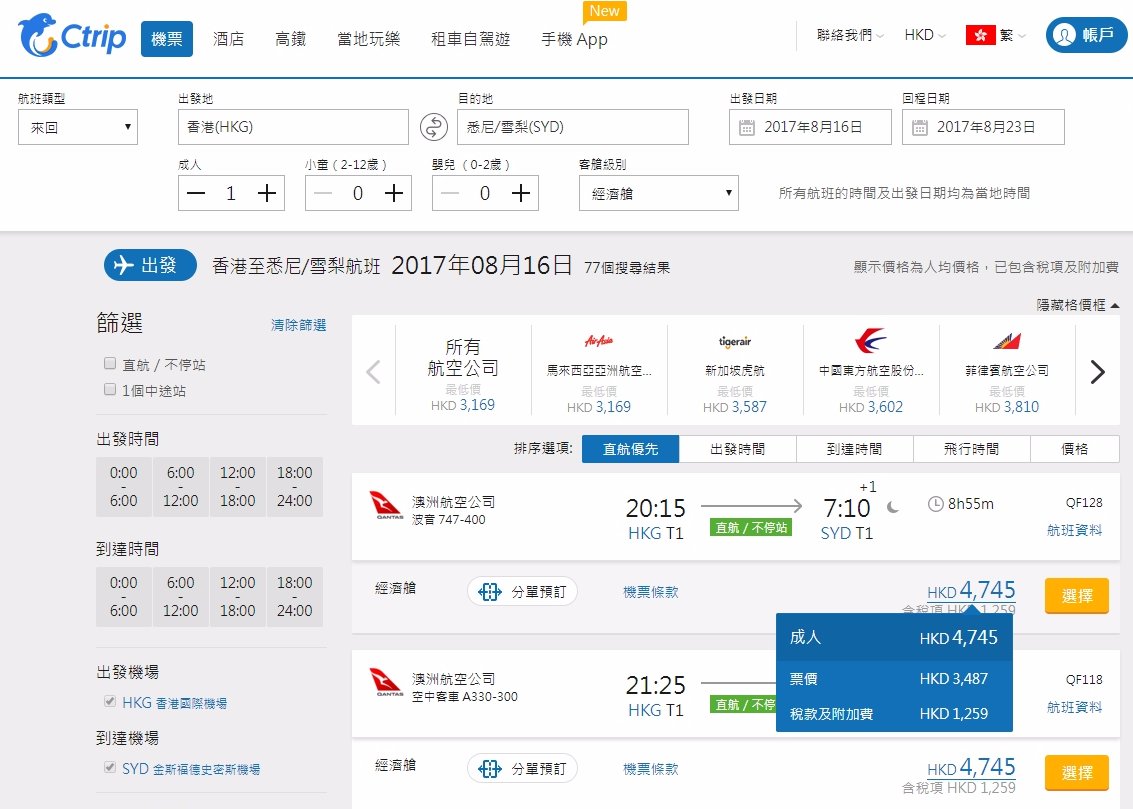Expand the 聯絡我們 contact menu
This screenshot has width=1133, height=809.
[x=850, y=35]
